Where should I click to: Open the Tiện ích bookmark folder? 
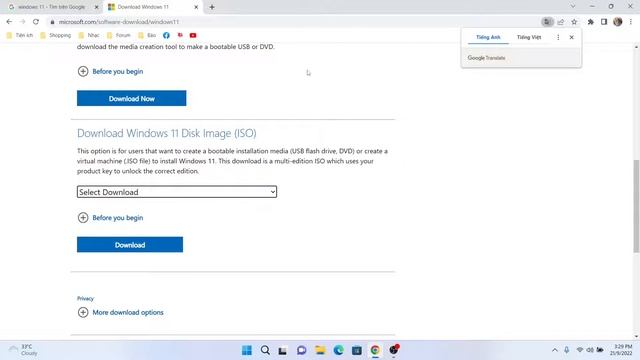20,36
